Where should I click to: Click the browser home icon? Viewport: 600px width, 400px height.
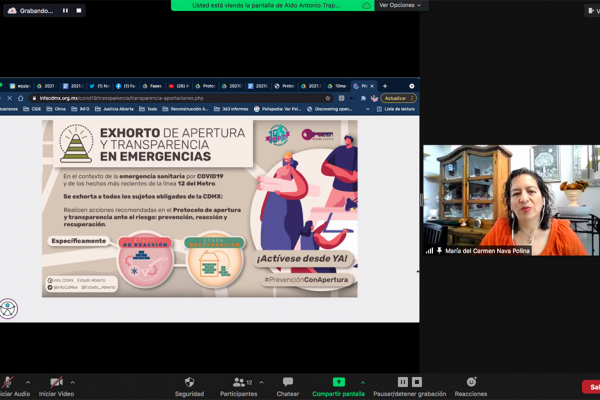(x=21, y=98)
